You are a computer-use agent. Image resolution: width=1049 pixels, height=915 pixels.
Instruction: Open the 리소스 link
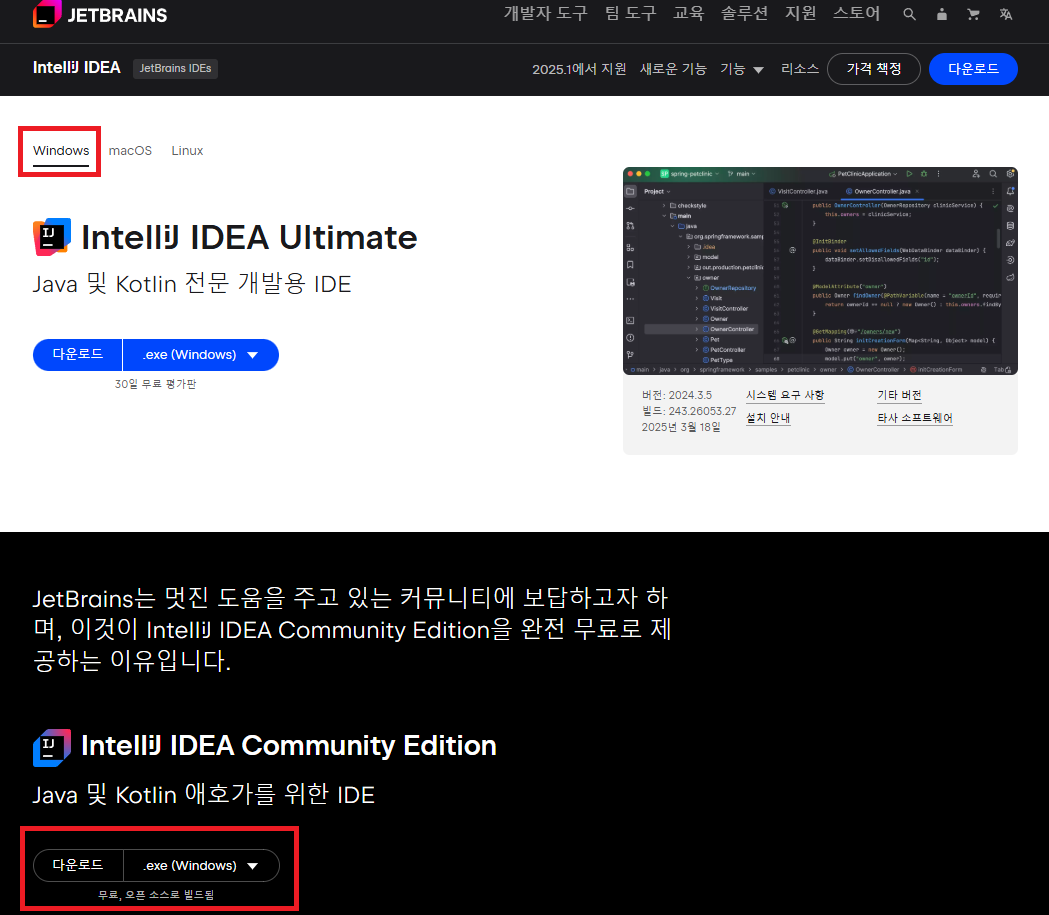799,69
